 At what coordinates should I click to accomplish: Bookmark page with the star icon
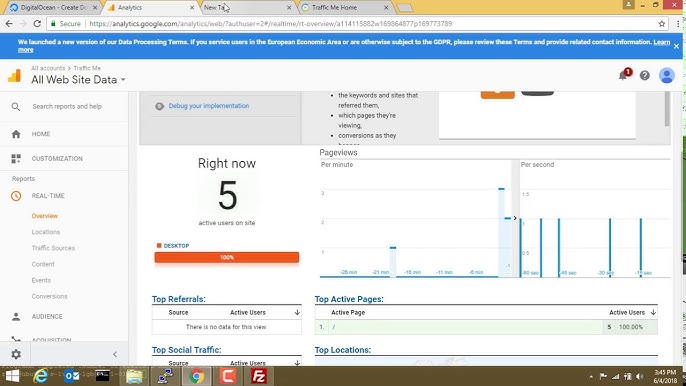coord(662,24)
